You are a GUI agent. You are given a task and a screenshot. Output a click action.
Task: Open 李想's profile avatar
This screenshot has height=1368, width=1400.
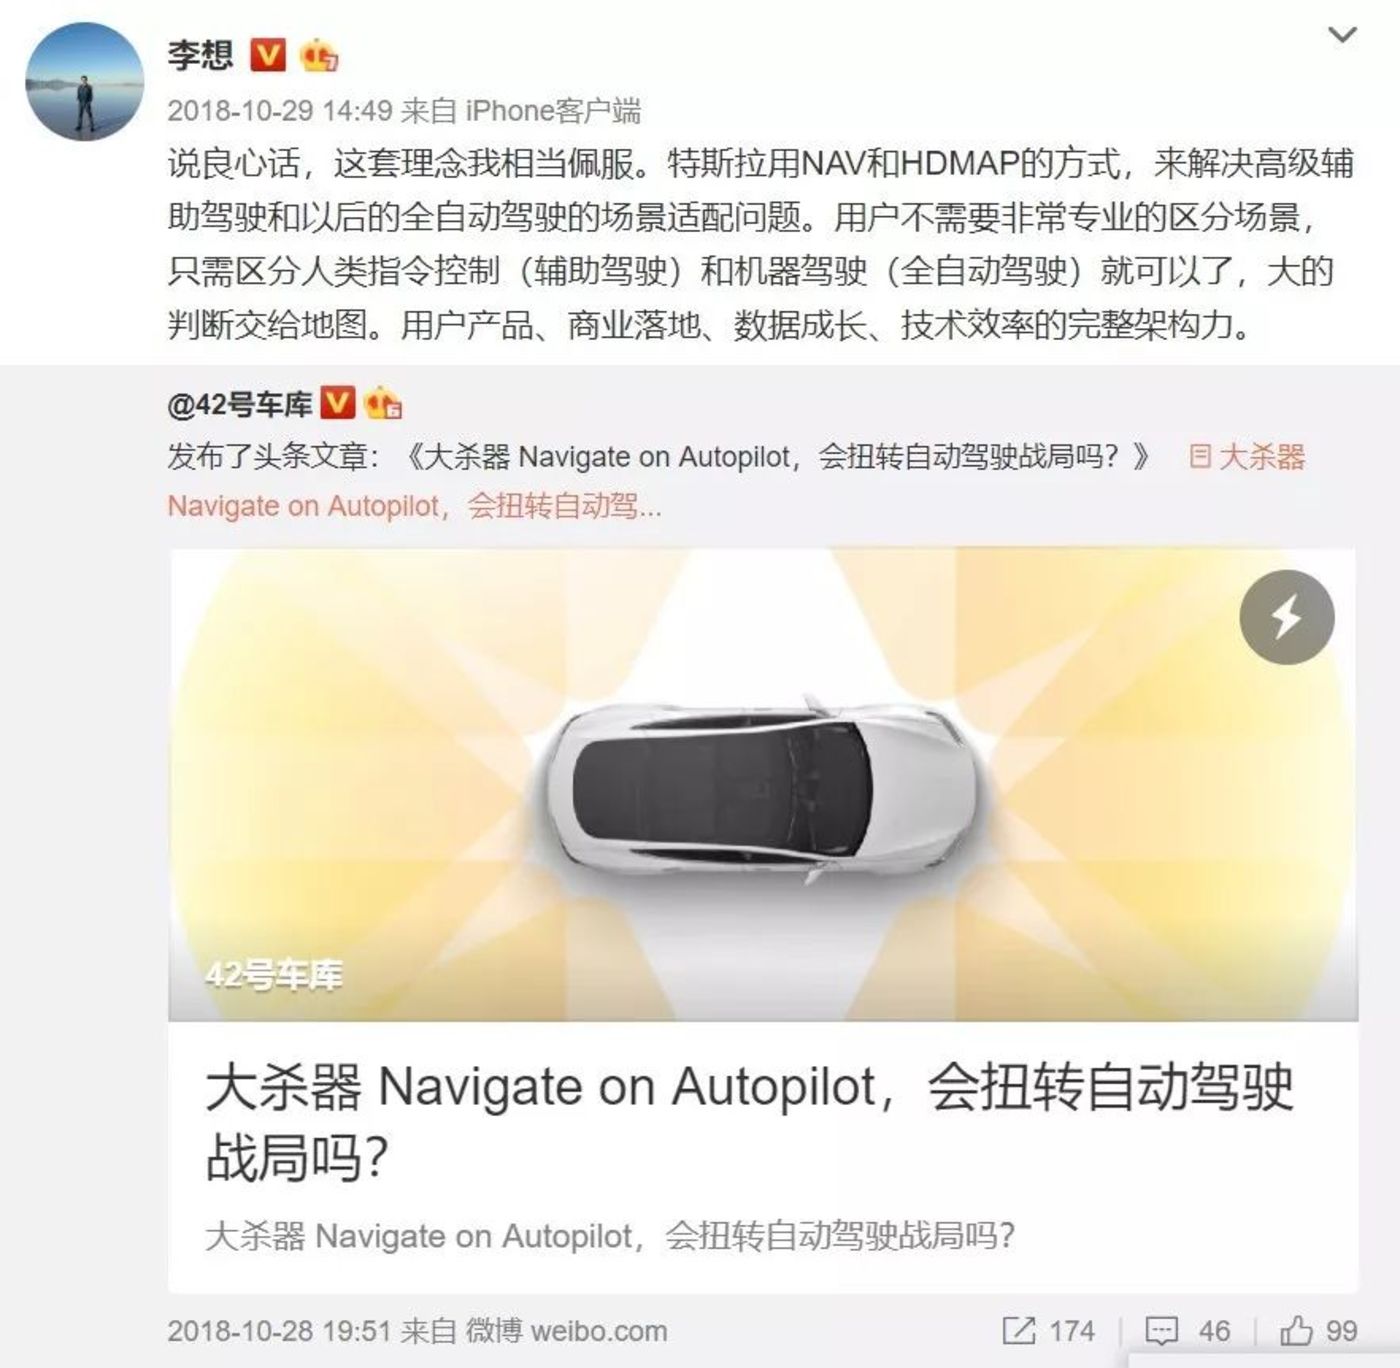(x=84, y=81)
